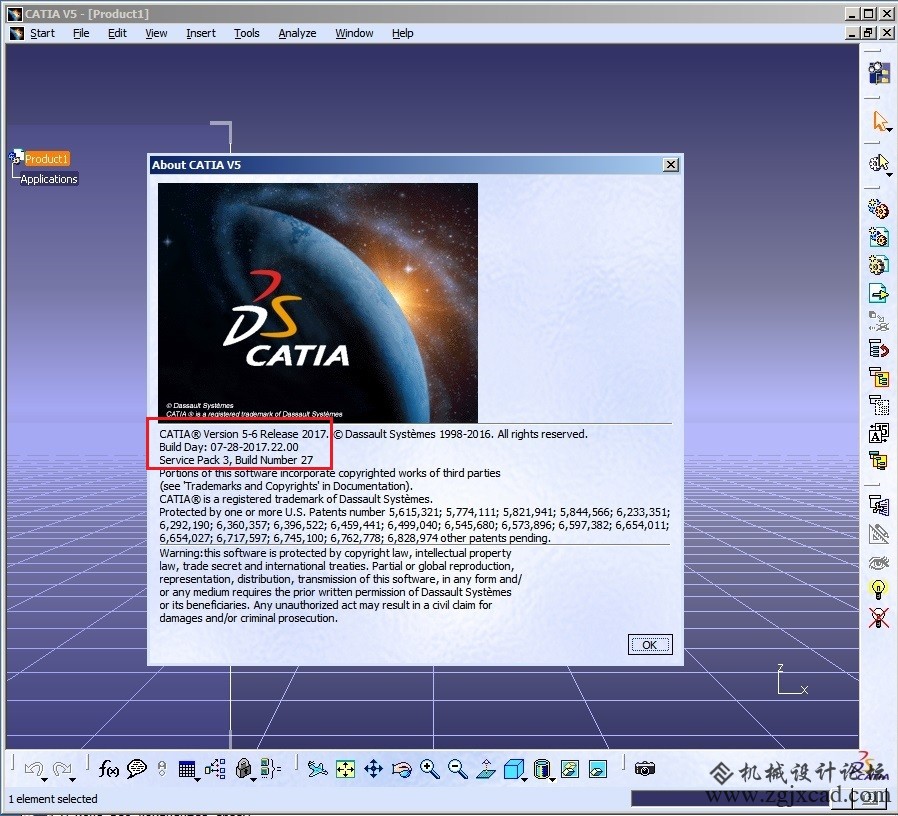Select the orange arrow Select tool
The height and width of the screenshot is (816, 898).
click(879, 121)
